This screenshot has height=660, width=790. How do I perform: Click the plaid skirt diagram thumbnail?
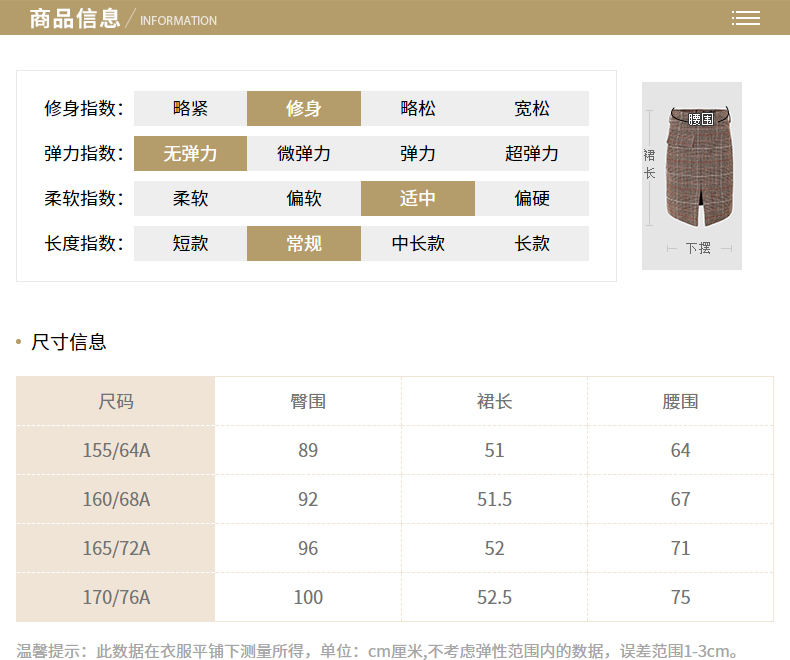pos(692,175)
